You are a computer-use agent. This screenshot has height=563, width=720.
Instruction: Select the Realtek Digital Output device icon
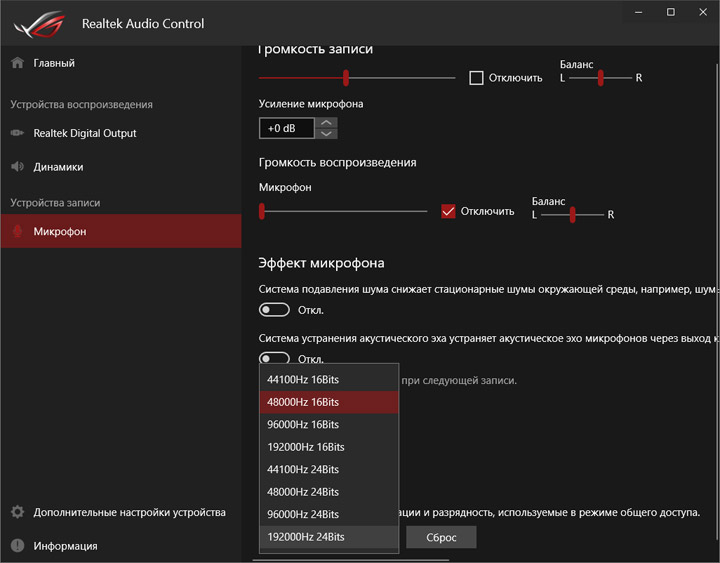(17, 133)
